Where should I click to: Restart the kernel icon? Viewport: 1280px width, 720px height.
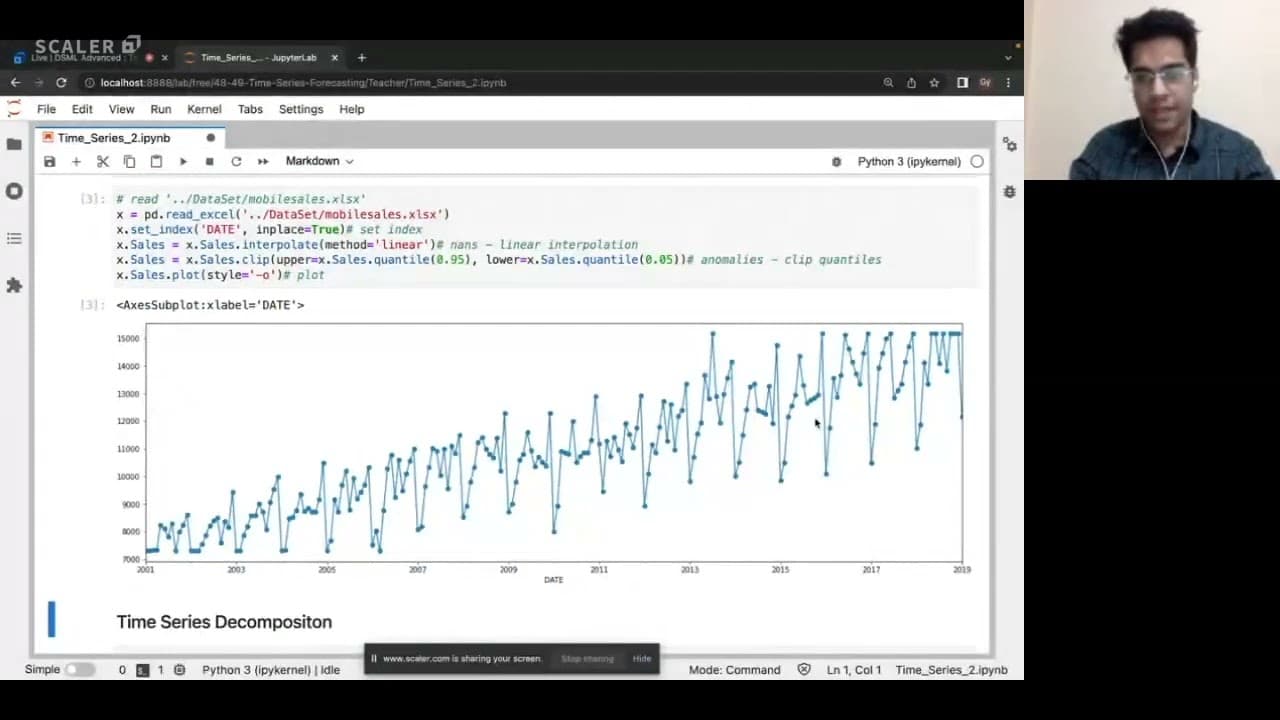tap(236, 161)
